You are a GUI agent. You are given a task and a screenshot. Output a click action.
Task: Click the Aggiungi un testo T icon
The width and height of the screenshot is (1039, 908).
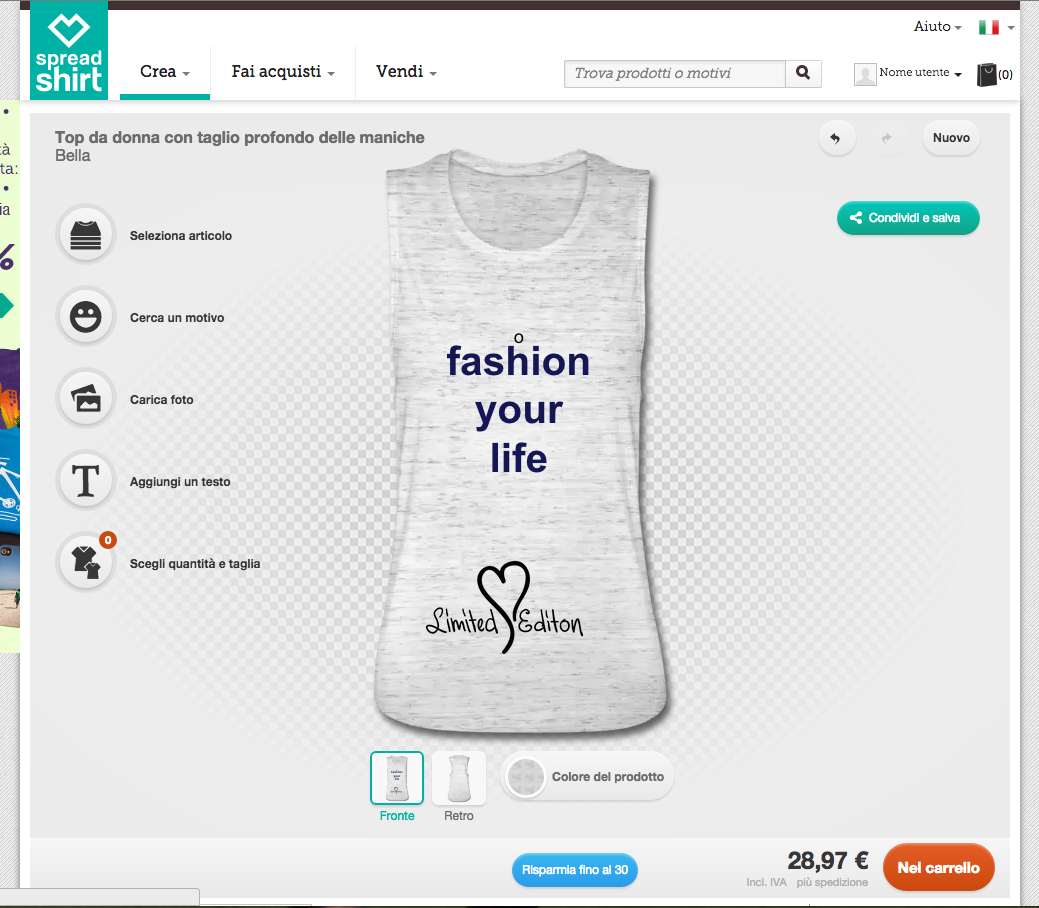pyautogui.click(x=87, y=481)
